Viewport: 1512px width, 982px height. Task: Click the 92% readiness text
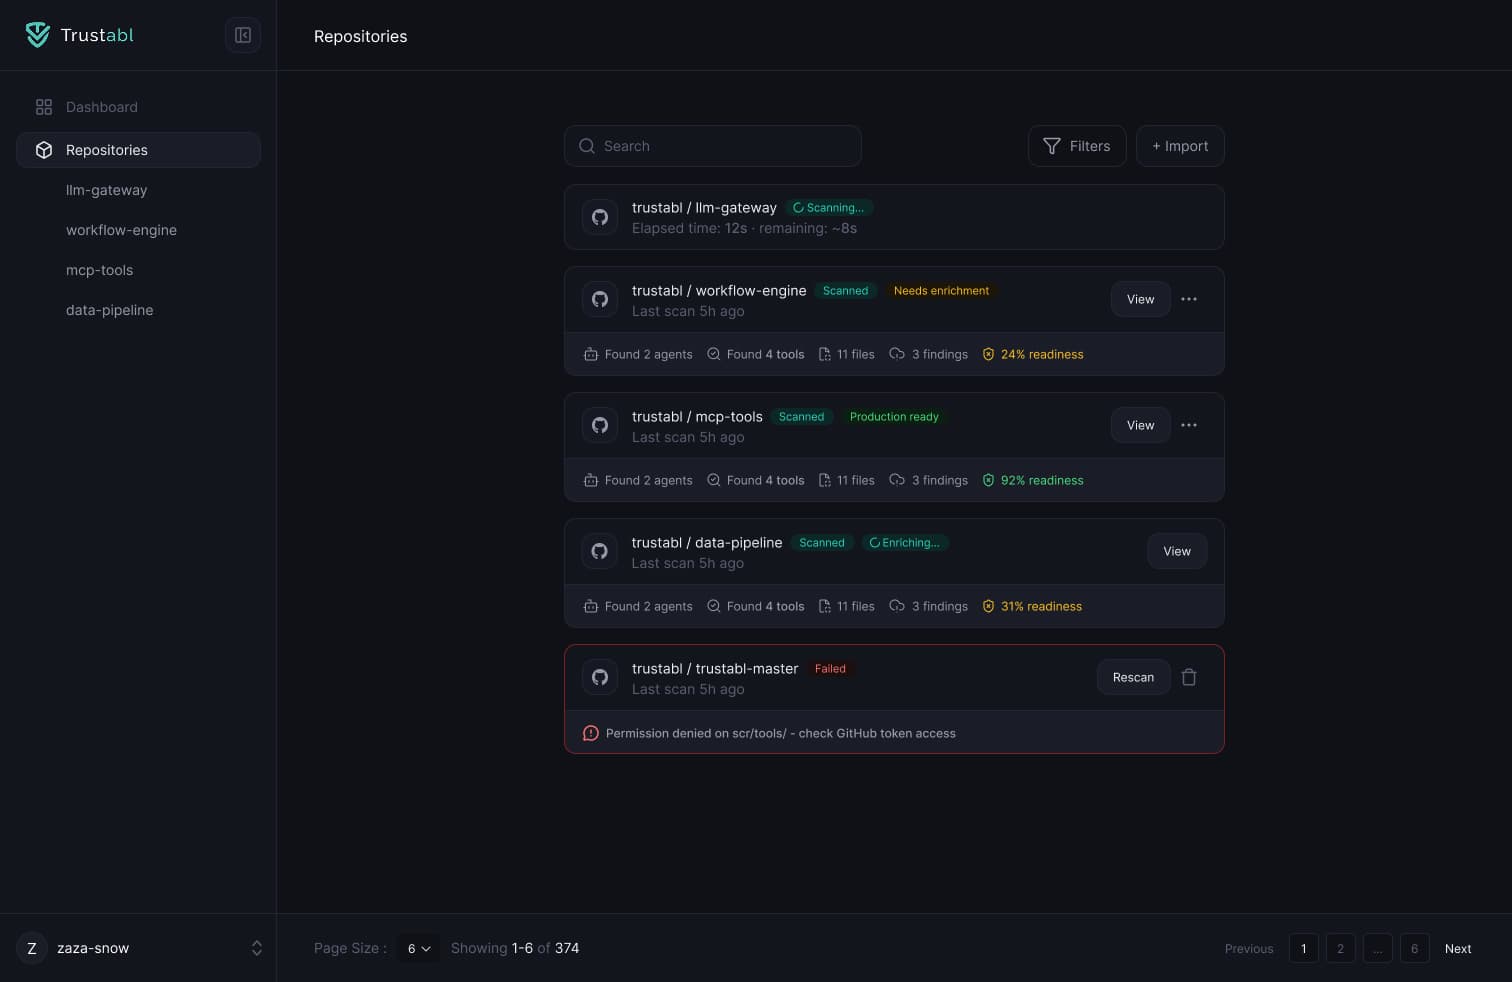point(1042,480)
